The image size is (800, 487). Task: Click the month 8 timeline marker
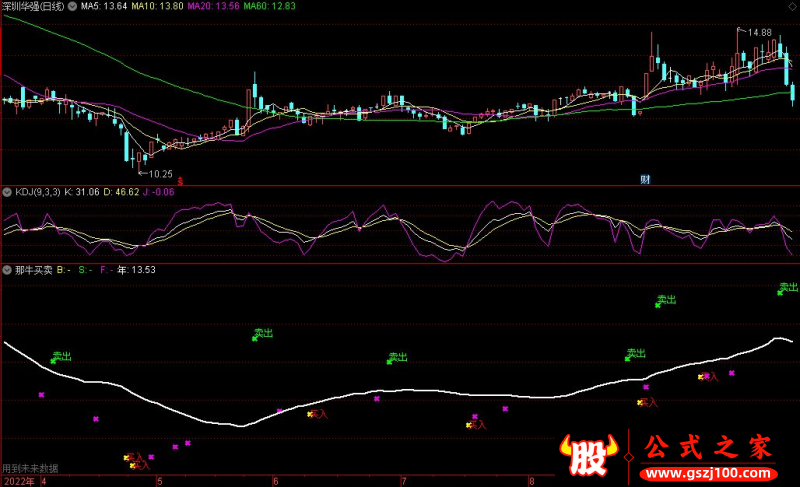[x=532, y=481]
